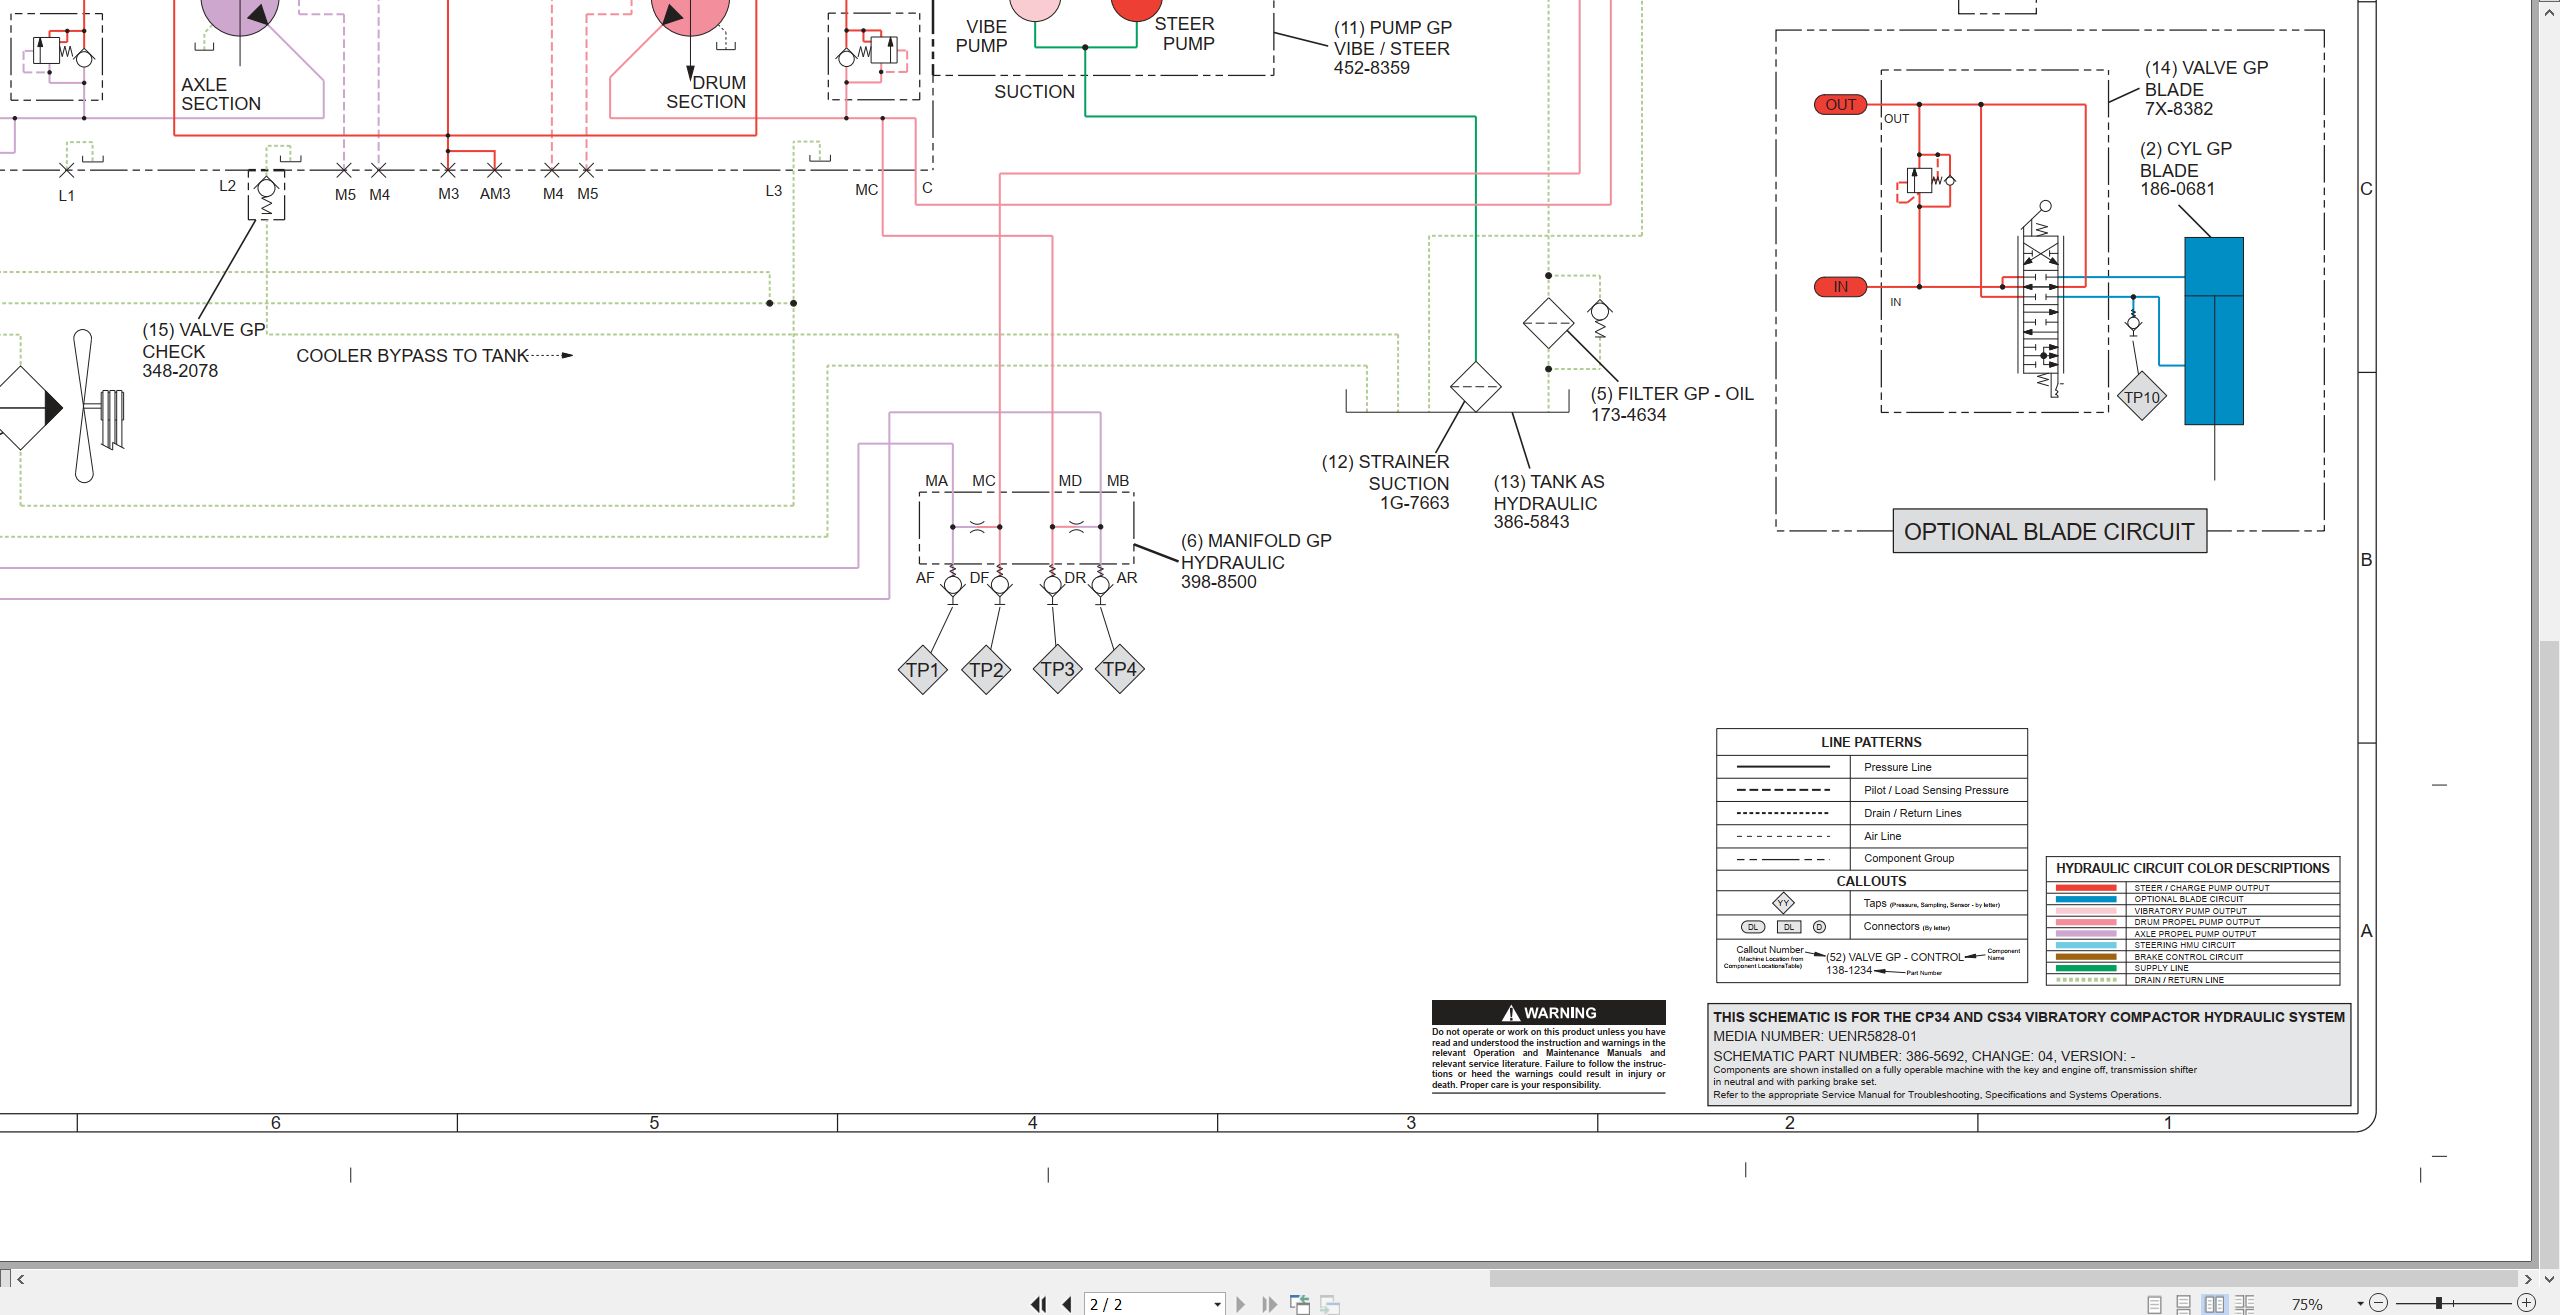Click the oil filter diamond symbol
The image size is (2560, 1315).
(1548, 323)
